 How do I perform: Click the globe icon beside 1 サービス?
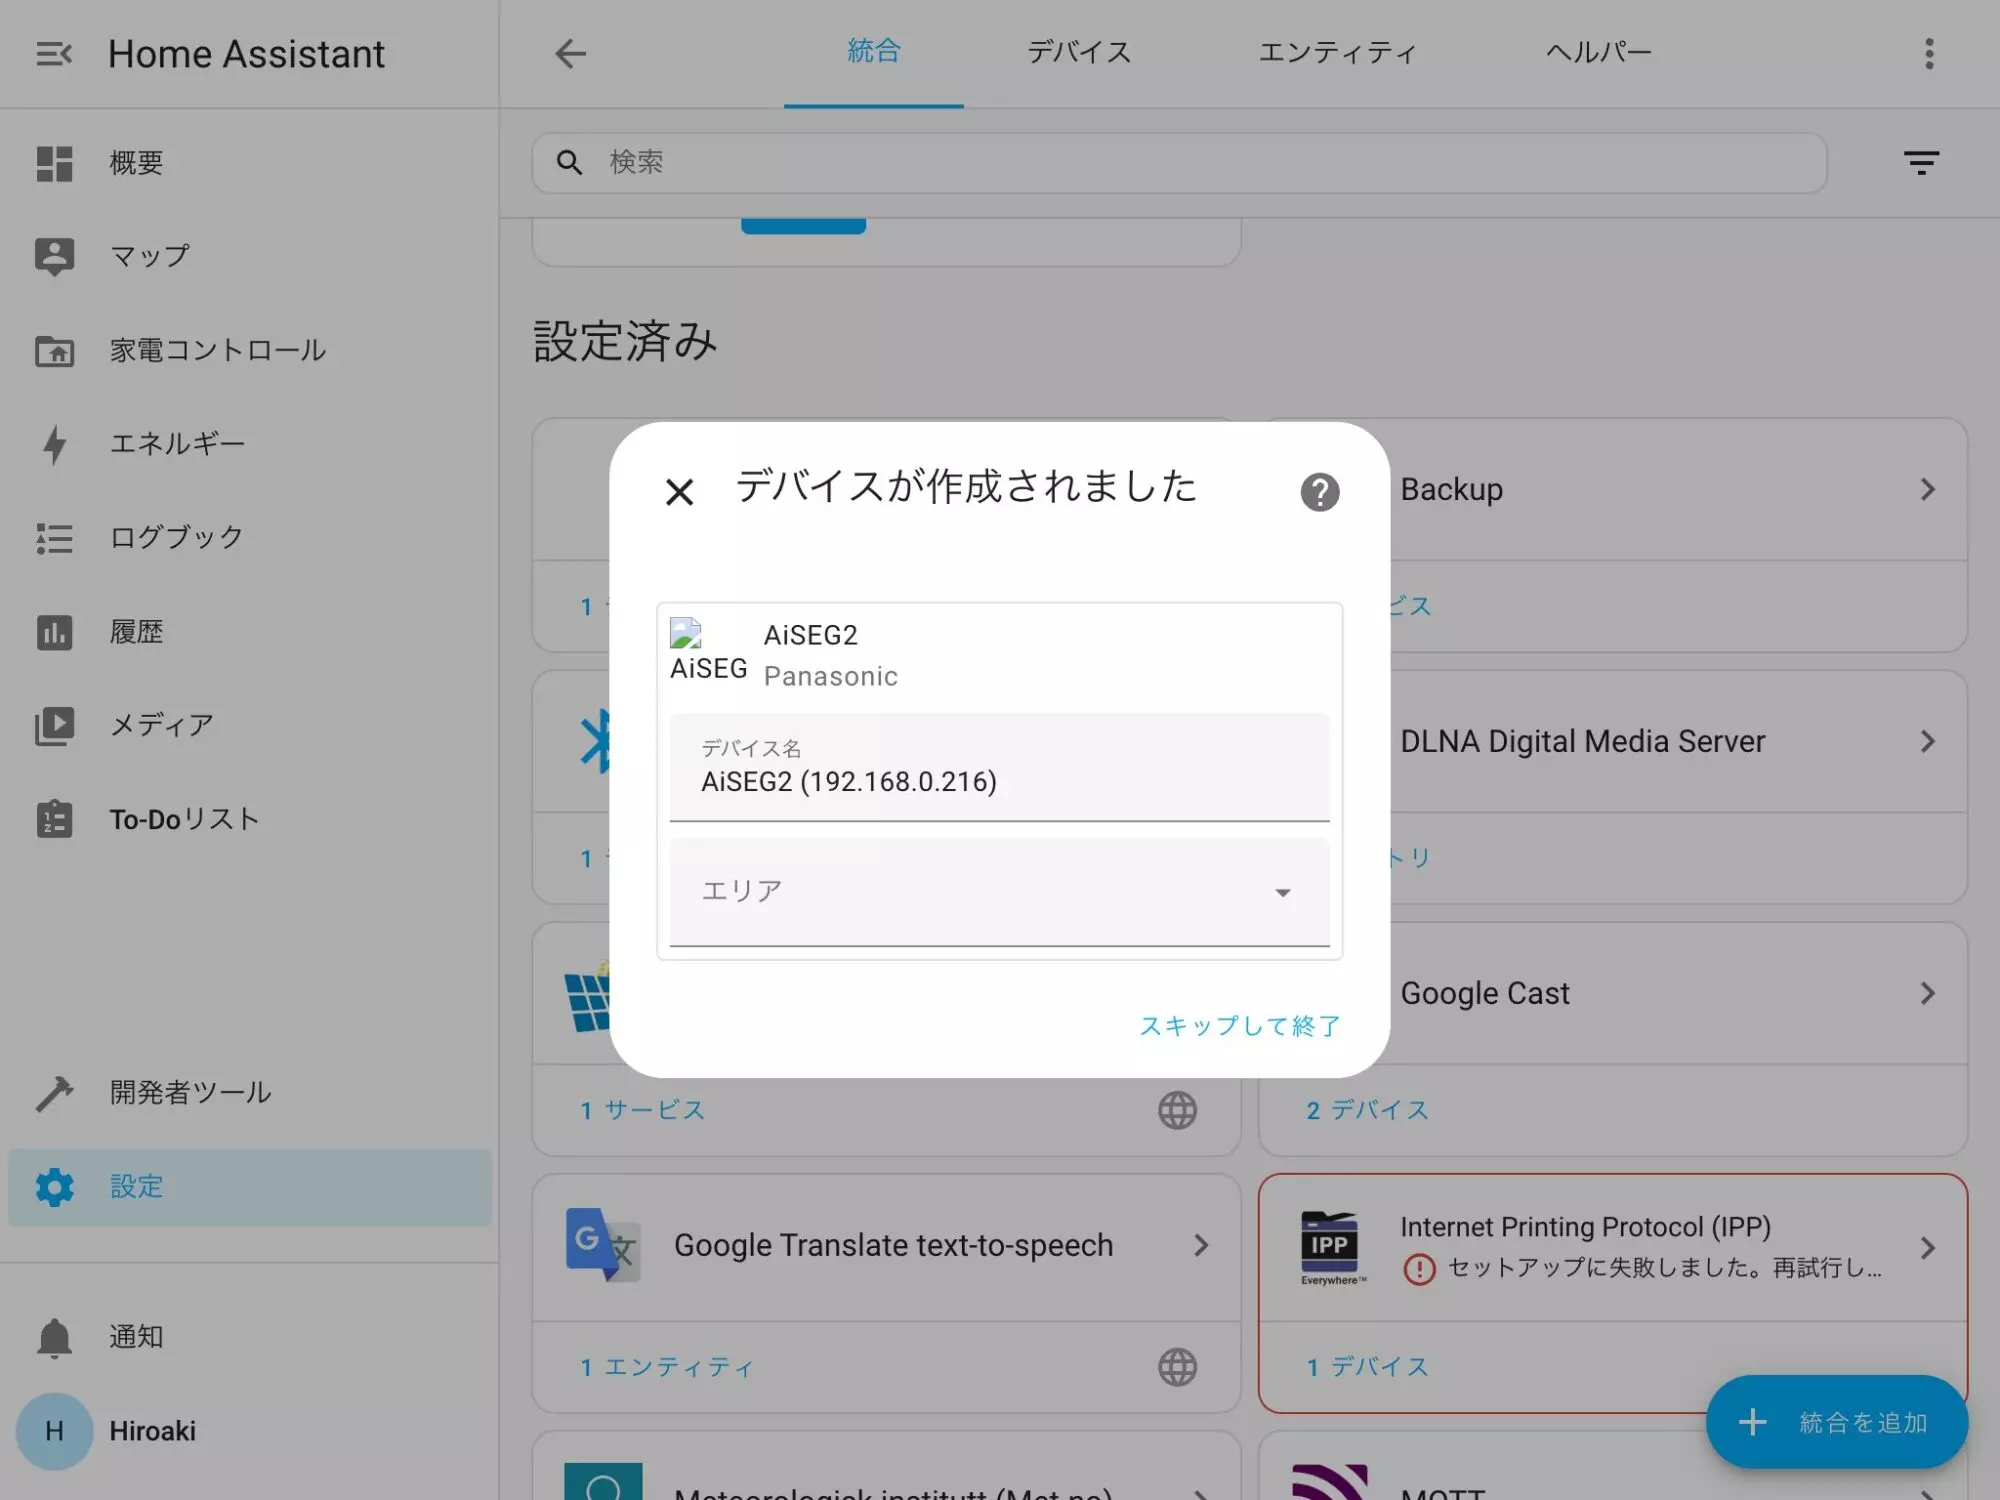click(x=1177, y=1110)
